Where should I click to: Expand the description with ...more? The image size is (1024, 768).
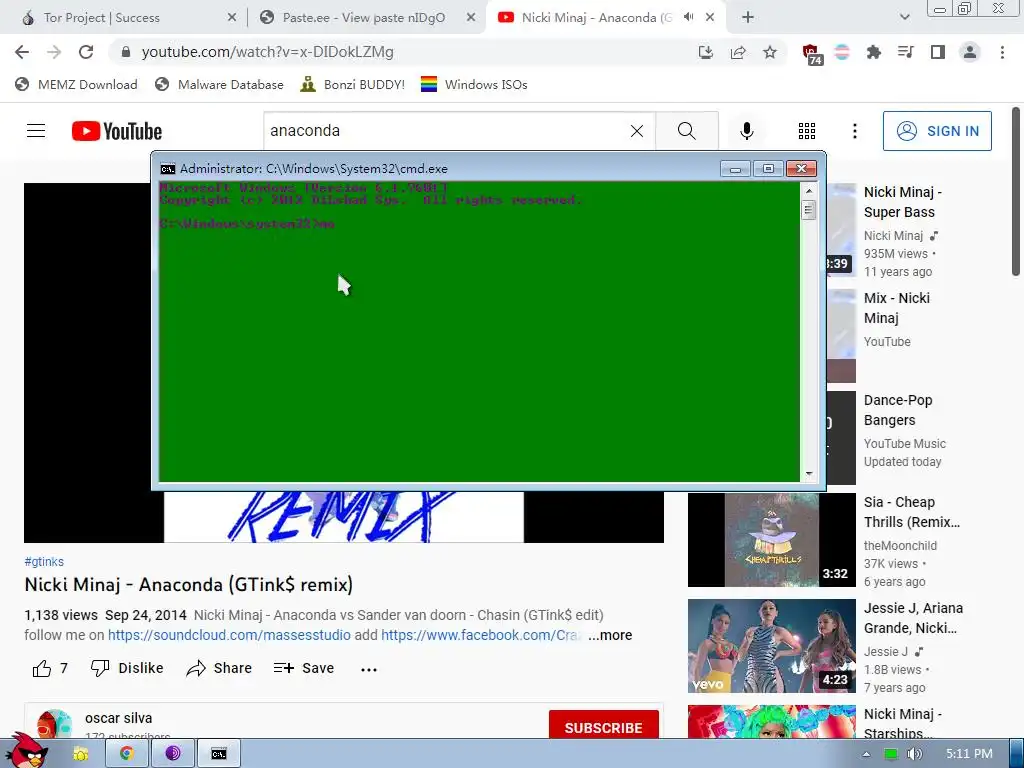(610, 635)
